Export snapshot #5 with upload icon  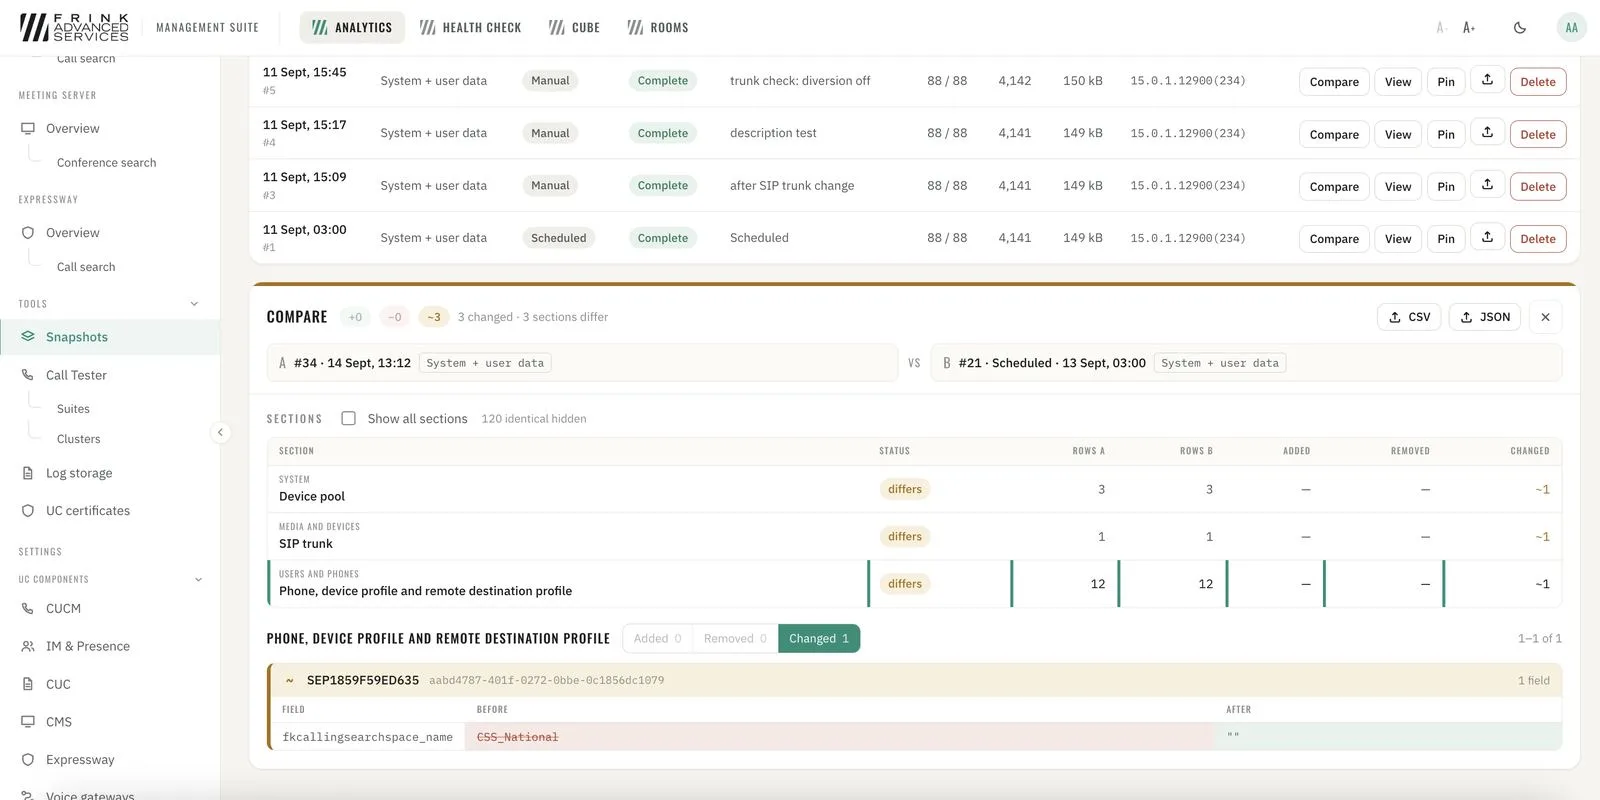coord(1487,81)
